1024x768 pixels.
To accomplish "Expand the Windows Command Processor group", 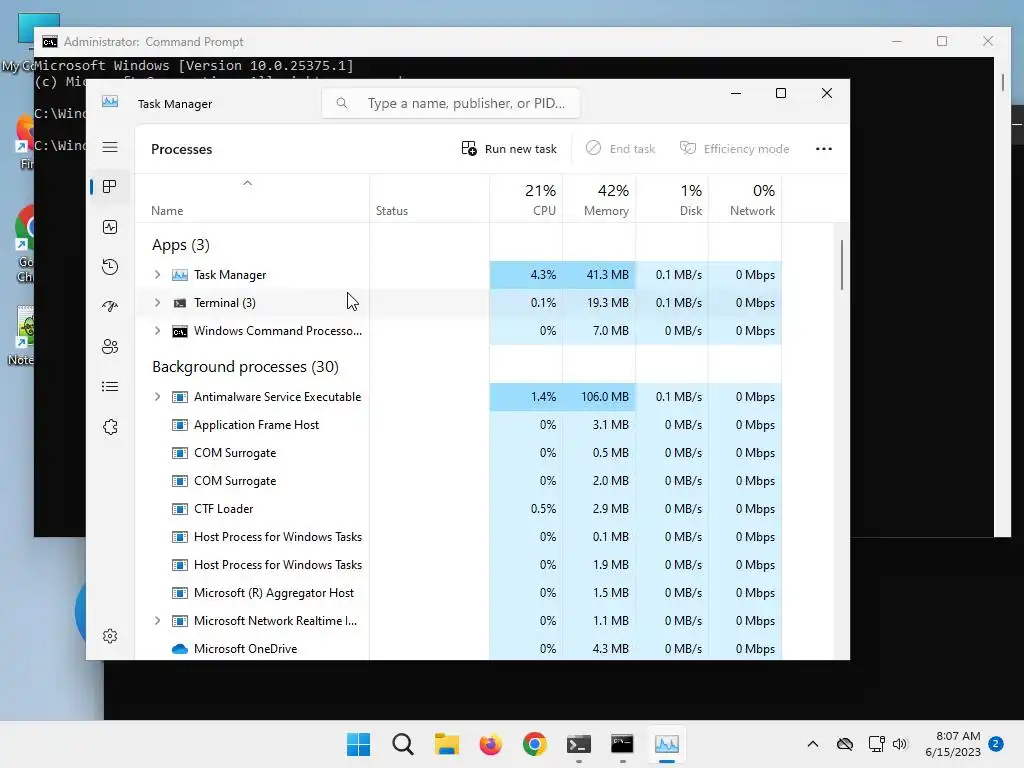I will coord(157,331).
